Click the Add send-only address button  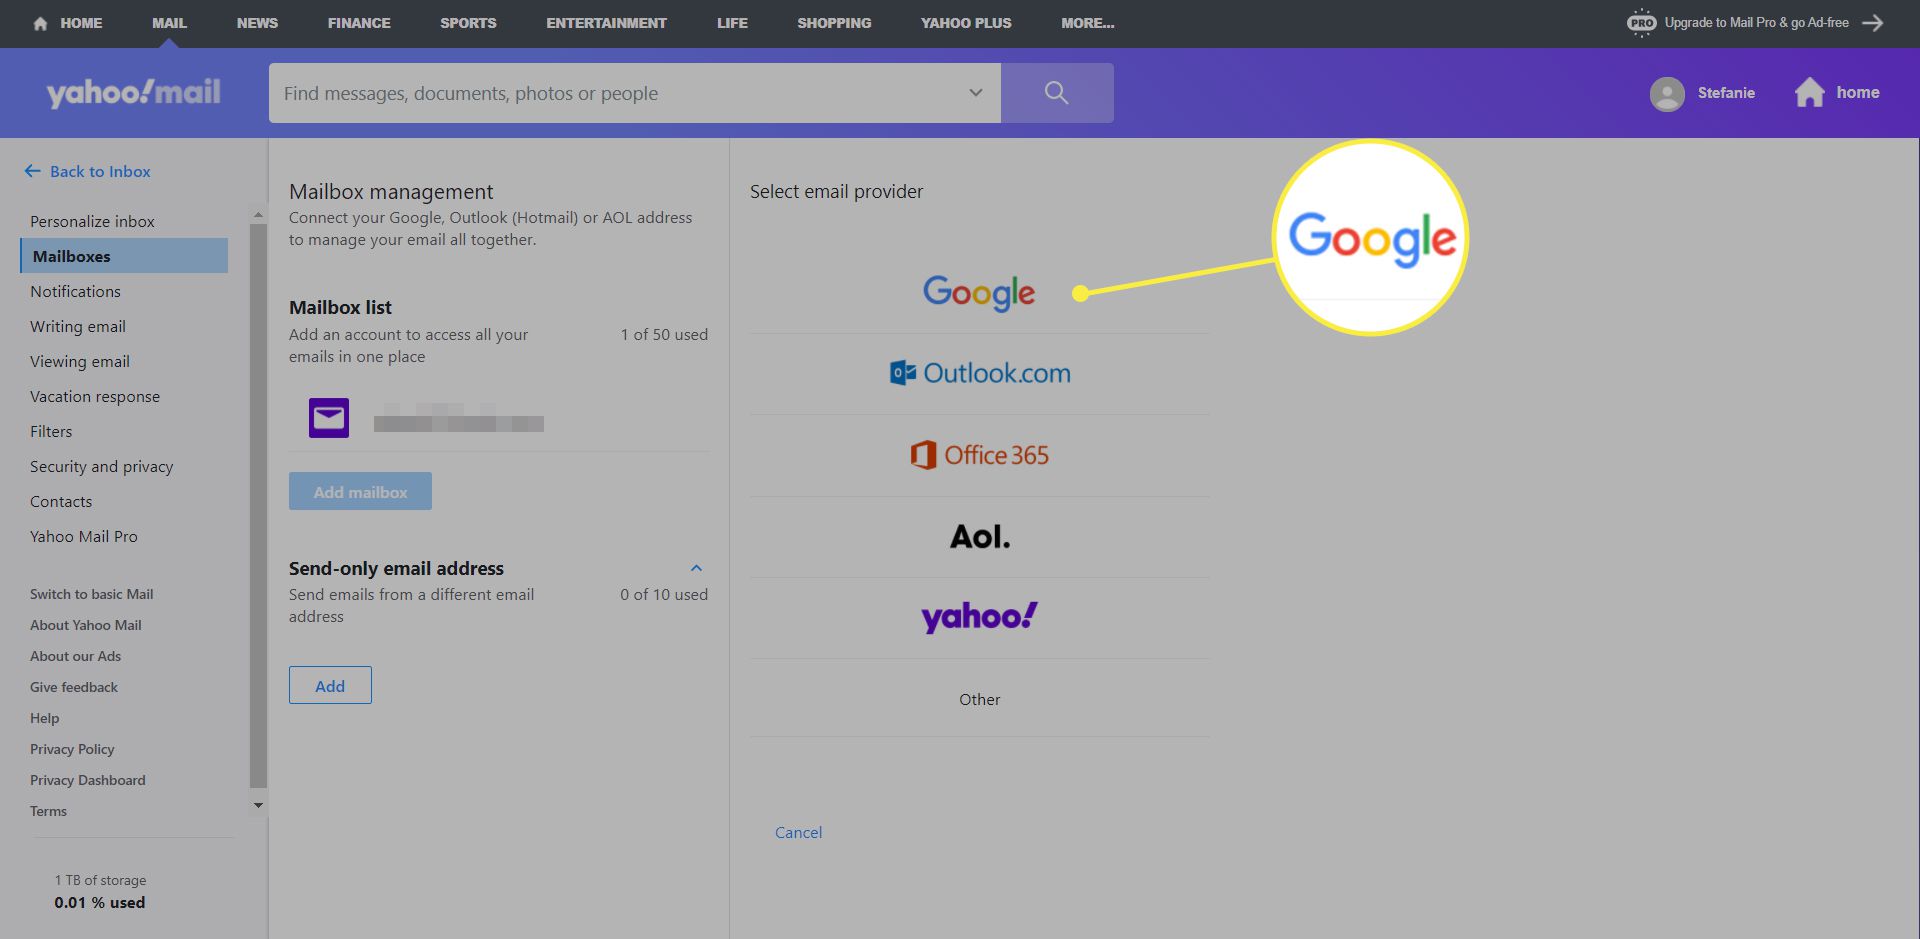pos(330,685)
